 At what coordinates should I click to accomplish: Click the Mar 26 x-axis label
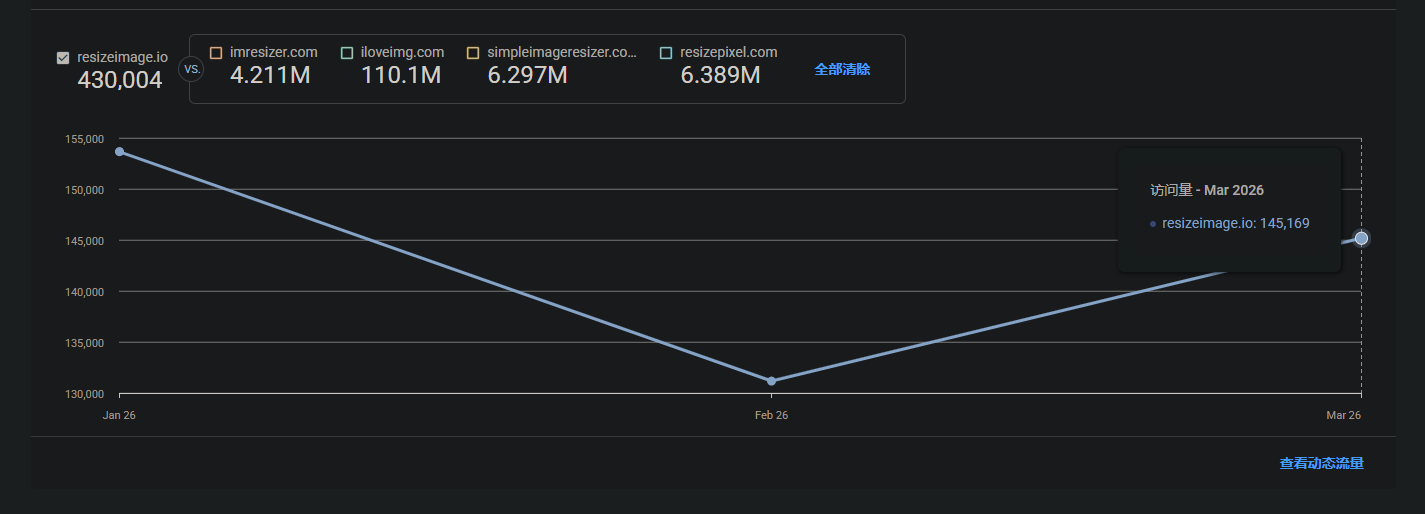1344,415
